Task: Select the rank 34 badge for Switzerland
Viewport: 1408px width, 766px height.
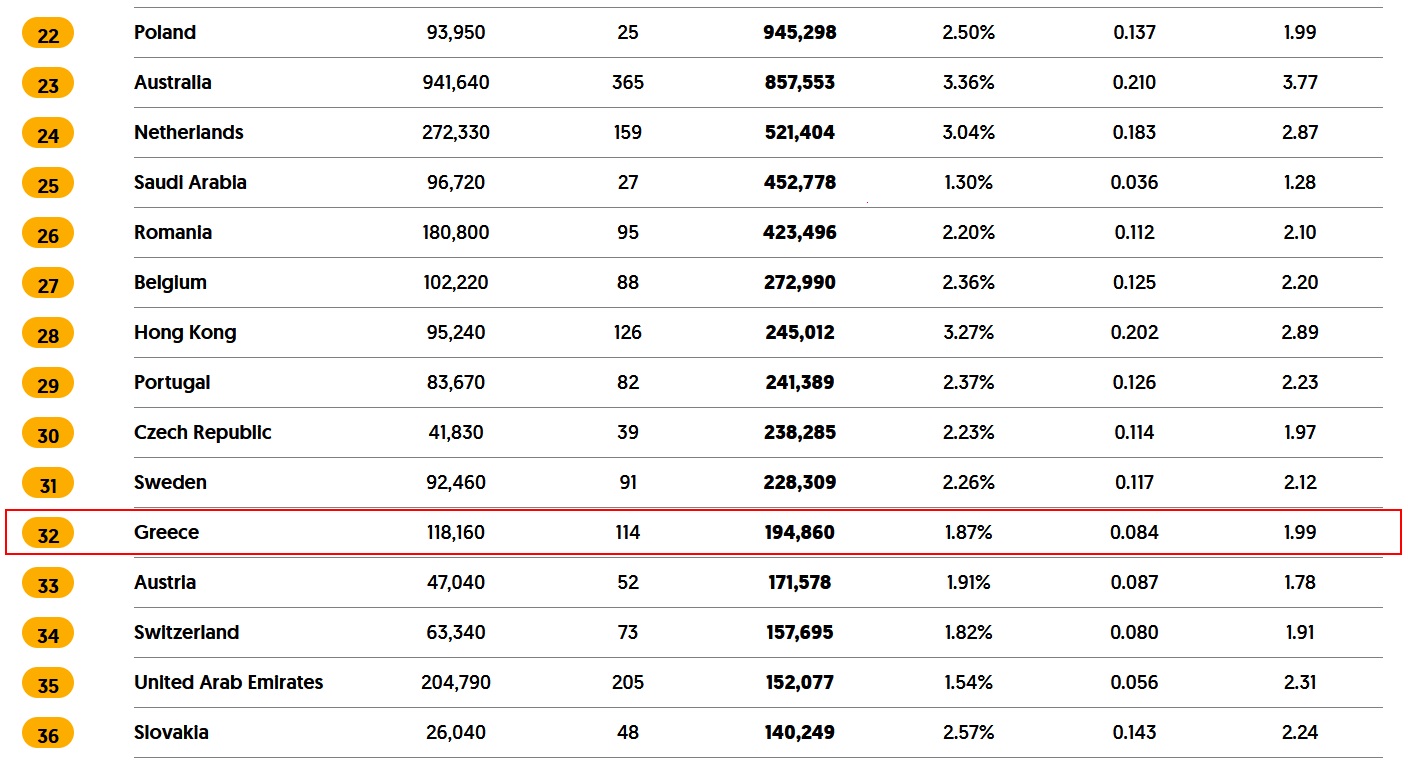Action: tap(48, 634)
